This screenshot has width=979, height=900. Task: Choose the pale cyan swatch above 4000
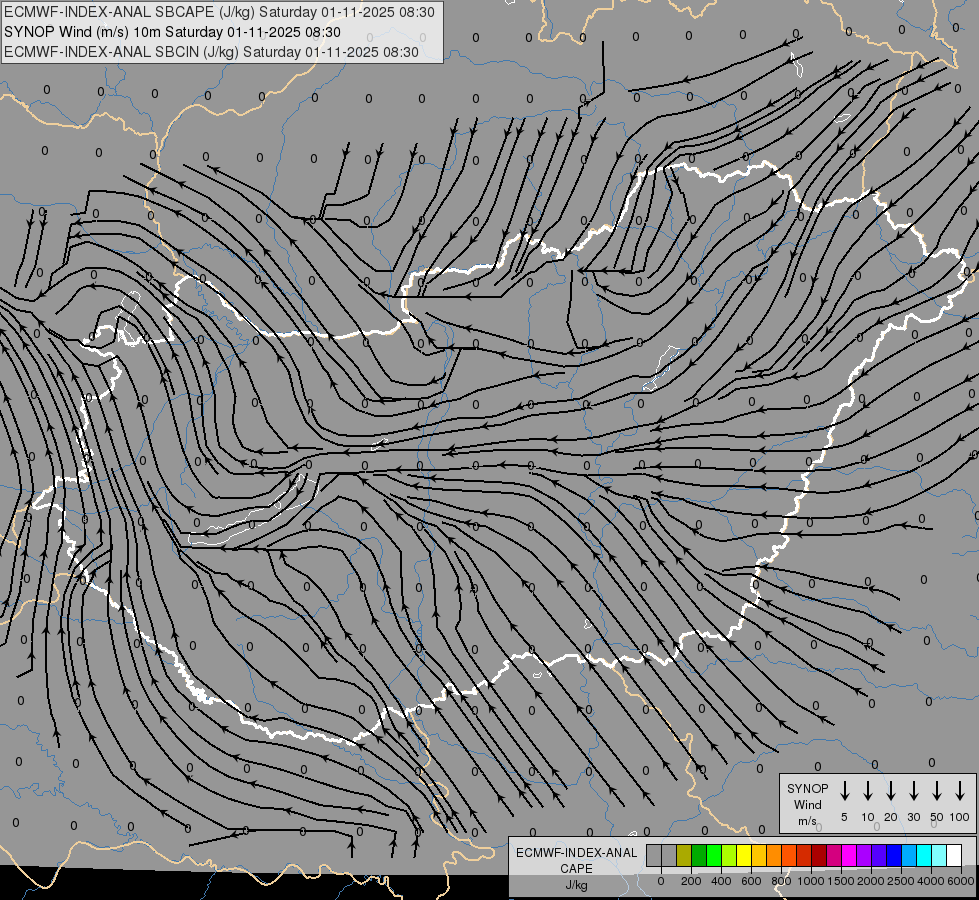point(939,855)
